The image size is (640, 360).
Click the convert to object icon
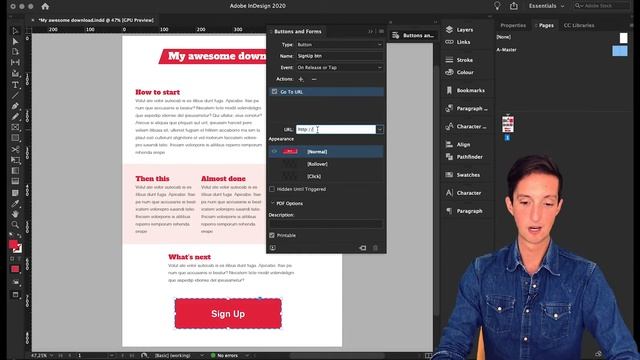pos(362,248)
